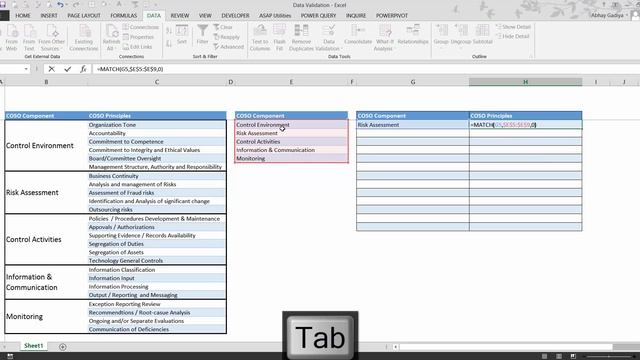Open the ASAP Utilities tab
The image size is (640, 360).
(x=275, y=16)
